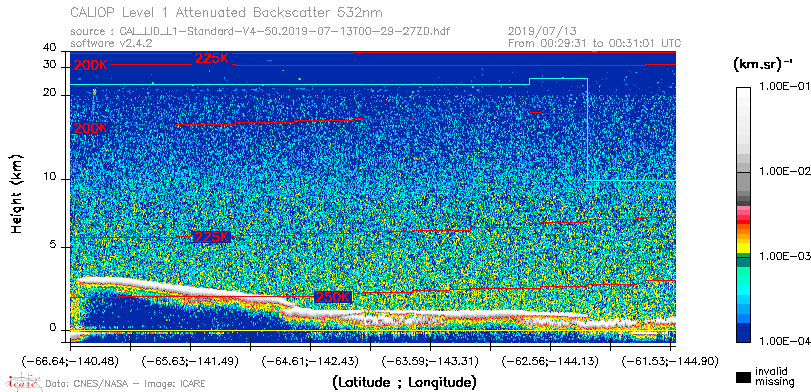Click the 'software v2.4.2' text

pyautogui.click(x=111, y=43)
